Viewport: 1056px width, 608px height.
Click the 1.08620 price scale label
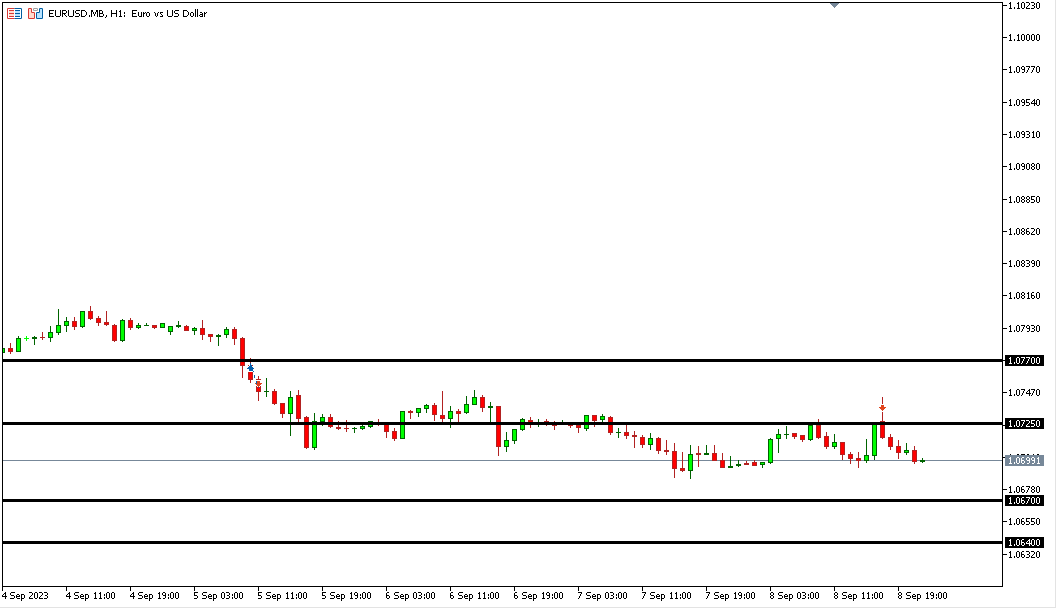(x=1024, y=232)
